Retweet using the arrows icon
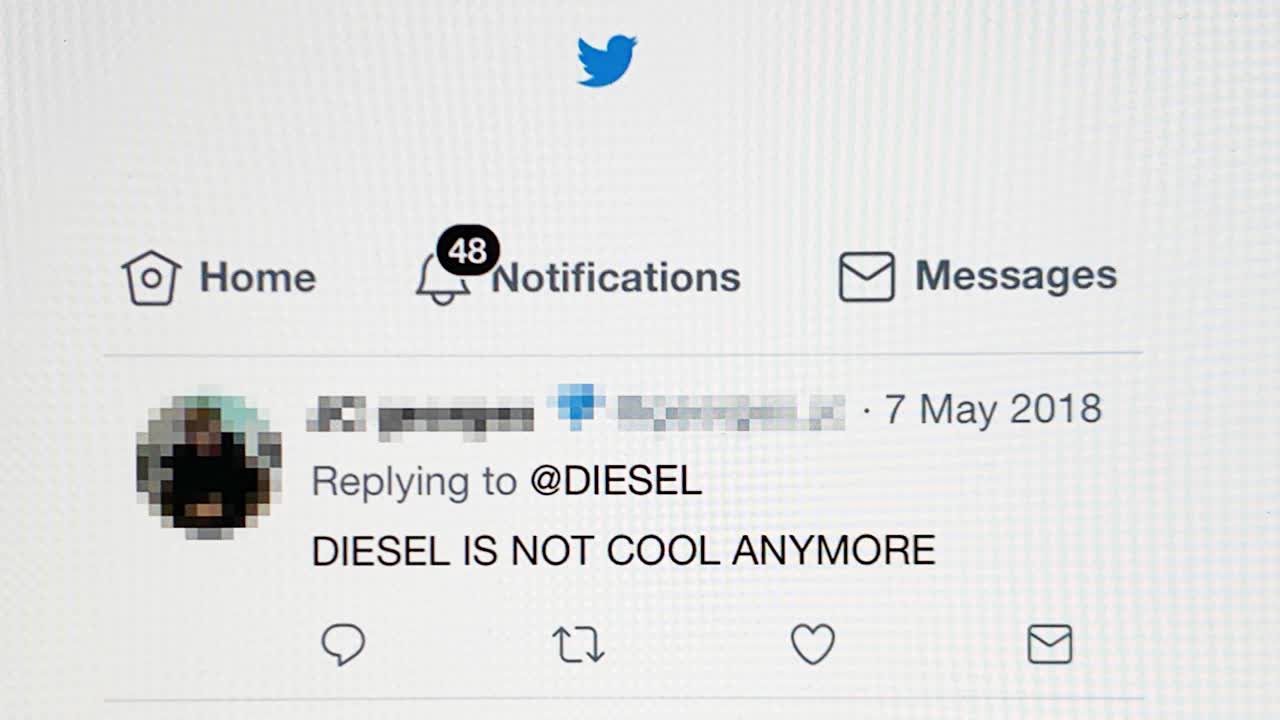 (579, 645)
